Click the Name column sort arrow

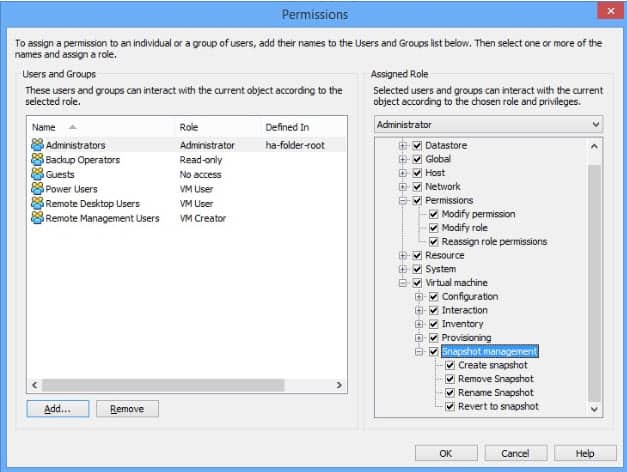coord(72,127)
